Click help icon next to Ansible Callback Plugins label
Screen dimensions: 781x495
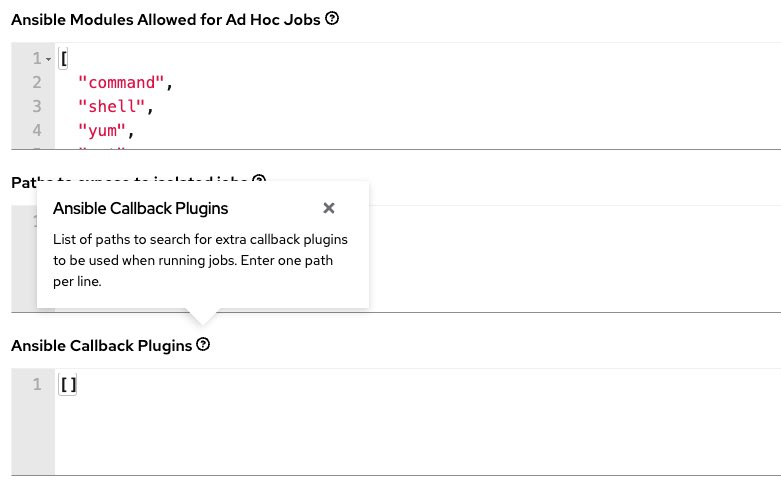203,344
